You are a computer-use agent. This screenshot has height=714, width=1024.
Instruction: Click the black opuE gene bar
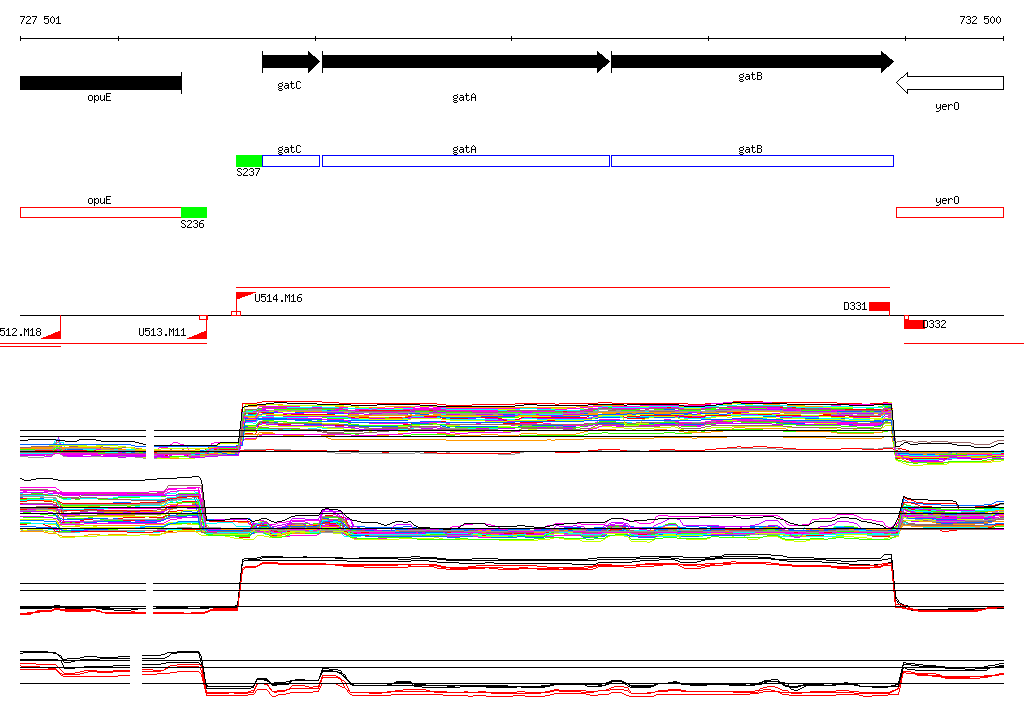click(101, 83)
